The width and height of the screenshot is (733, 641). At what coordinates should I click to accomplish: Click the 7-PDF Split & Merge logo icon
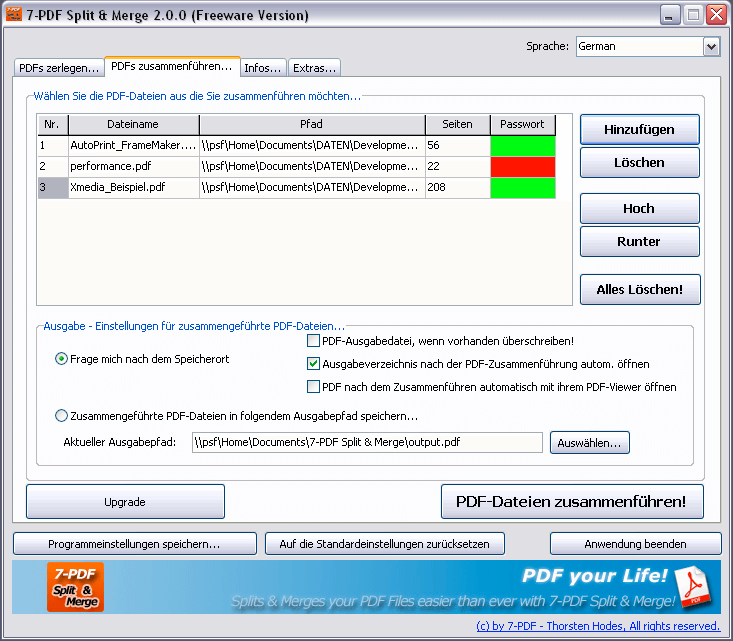[x=75, y=587]
